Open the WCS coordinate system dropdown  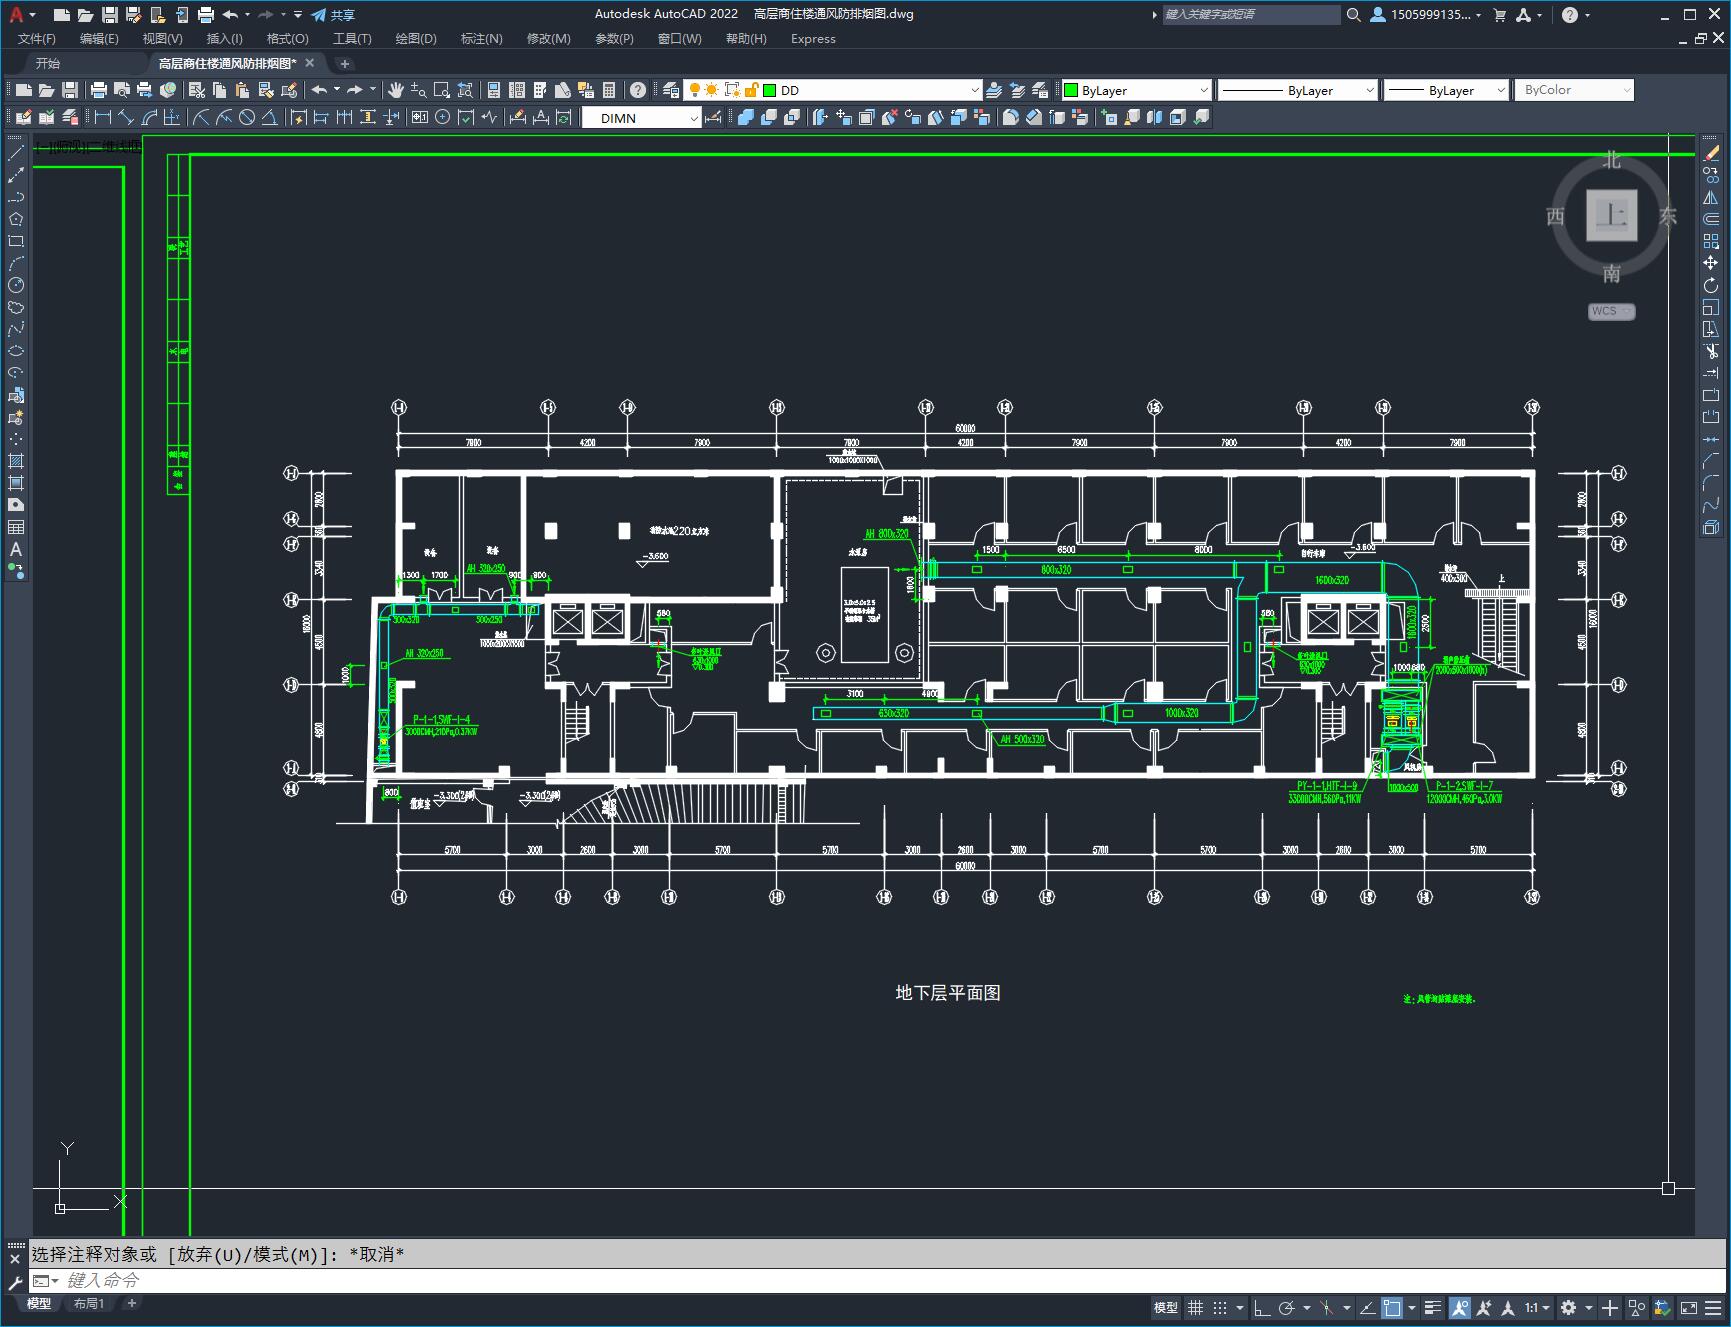1611,311
